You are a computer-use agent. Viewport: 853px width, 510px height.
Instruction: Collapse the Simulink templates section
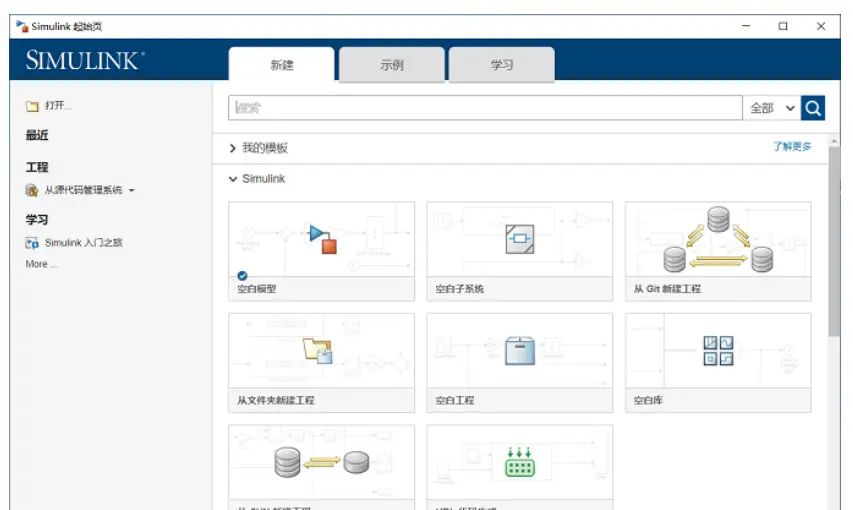point(233,179)
